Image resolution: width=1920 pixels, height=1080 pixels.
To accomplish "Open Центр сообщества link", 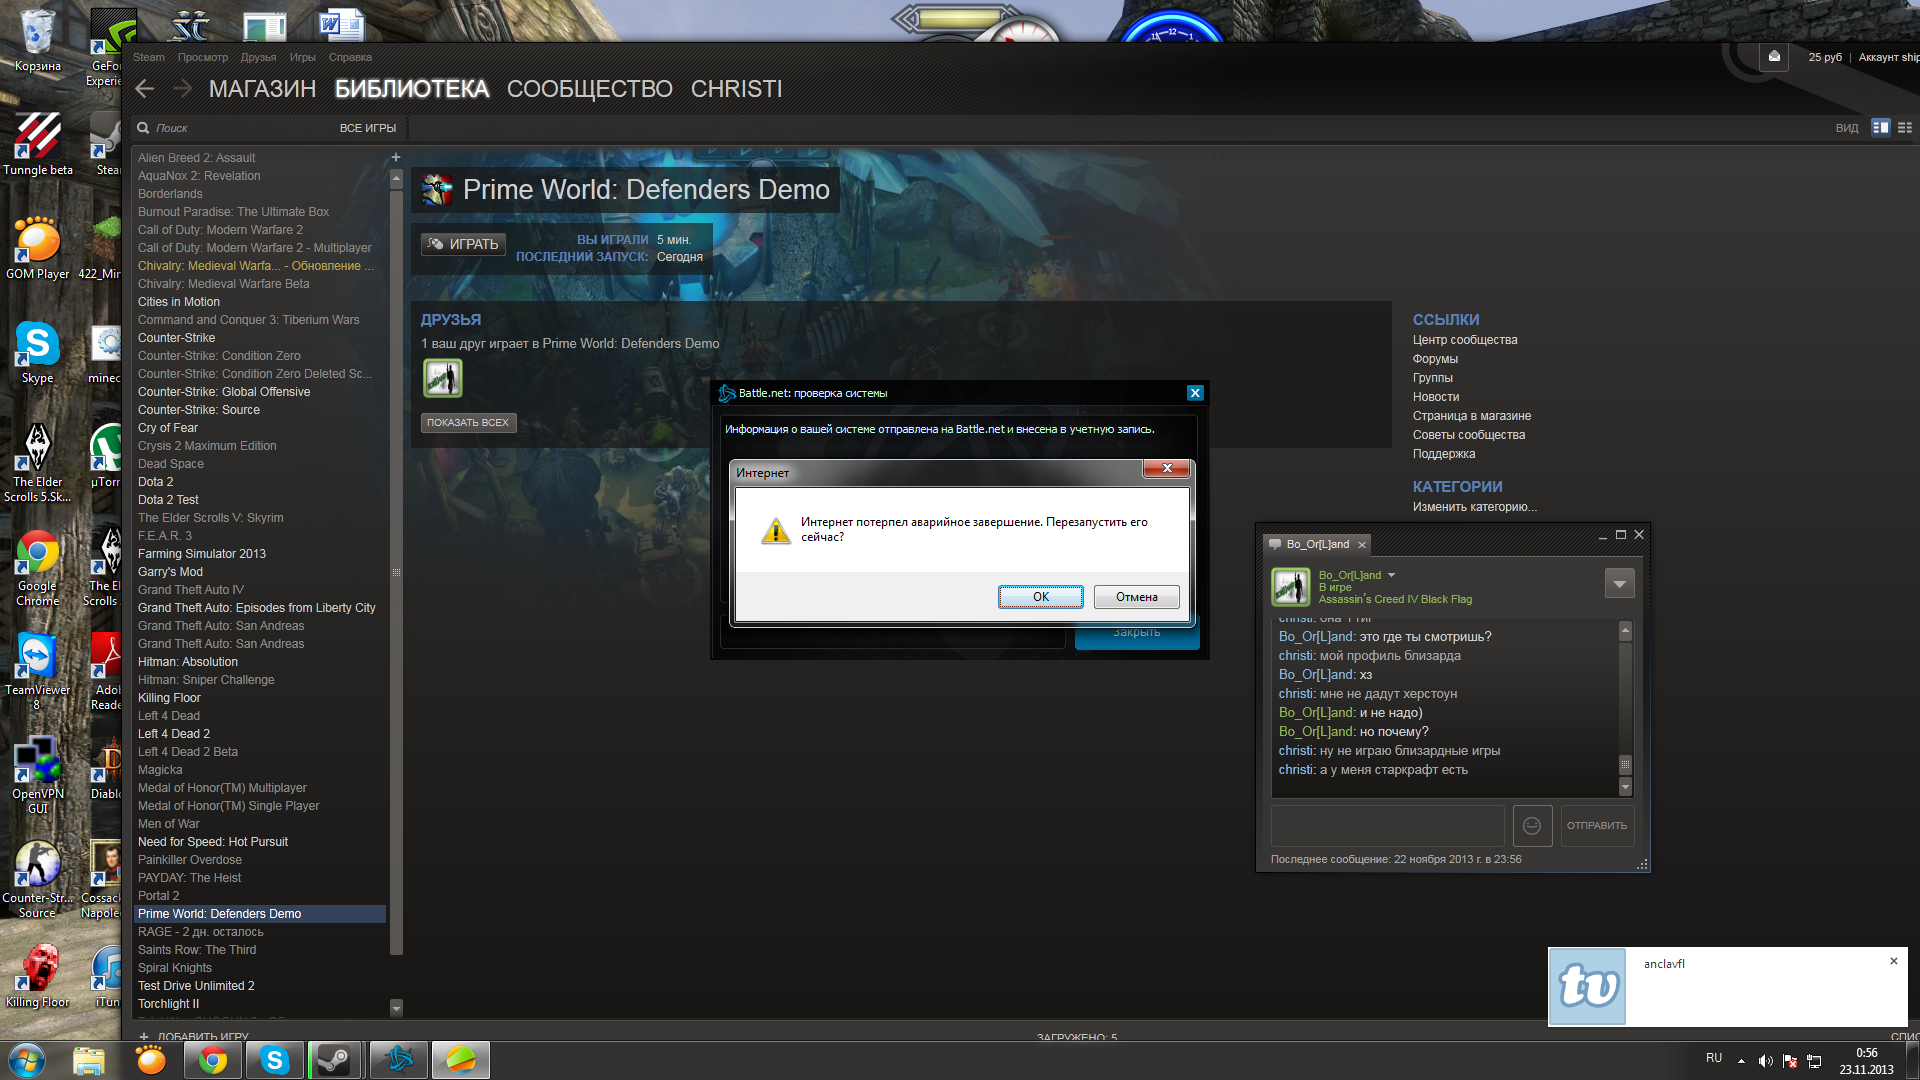I will coord(1465,340).
